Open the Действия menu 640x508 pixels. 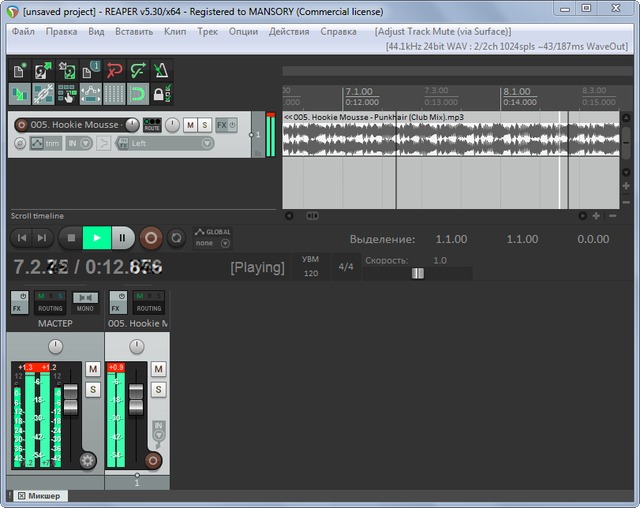tap(289, 31)
